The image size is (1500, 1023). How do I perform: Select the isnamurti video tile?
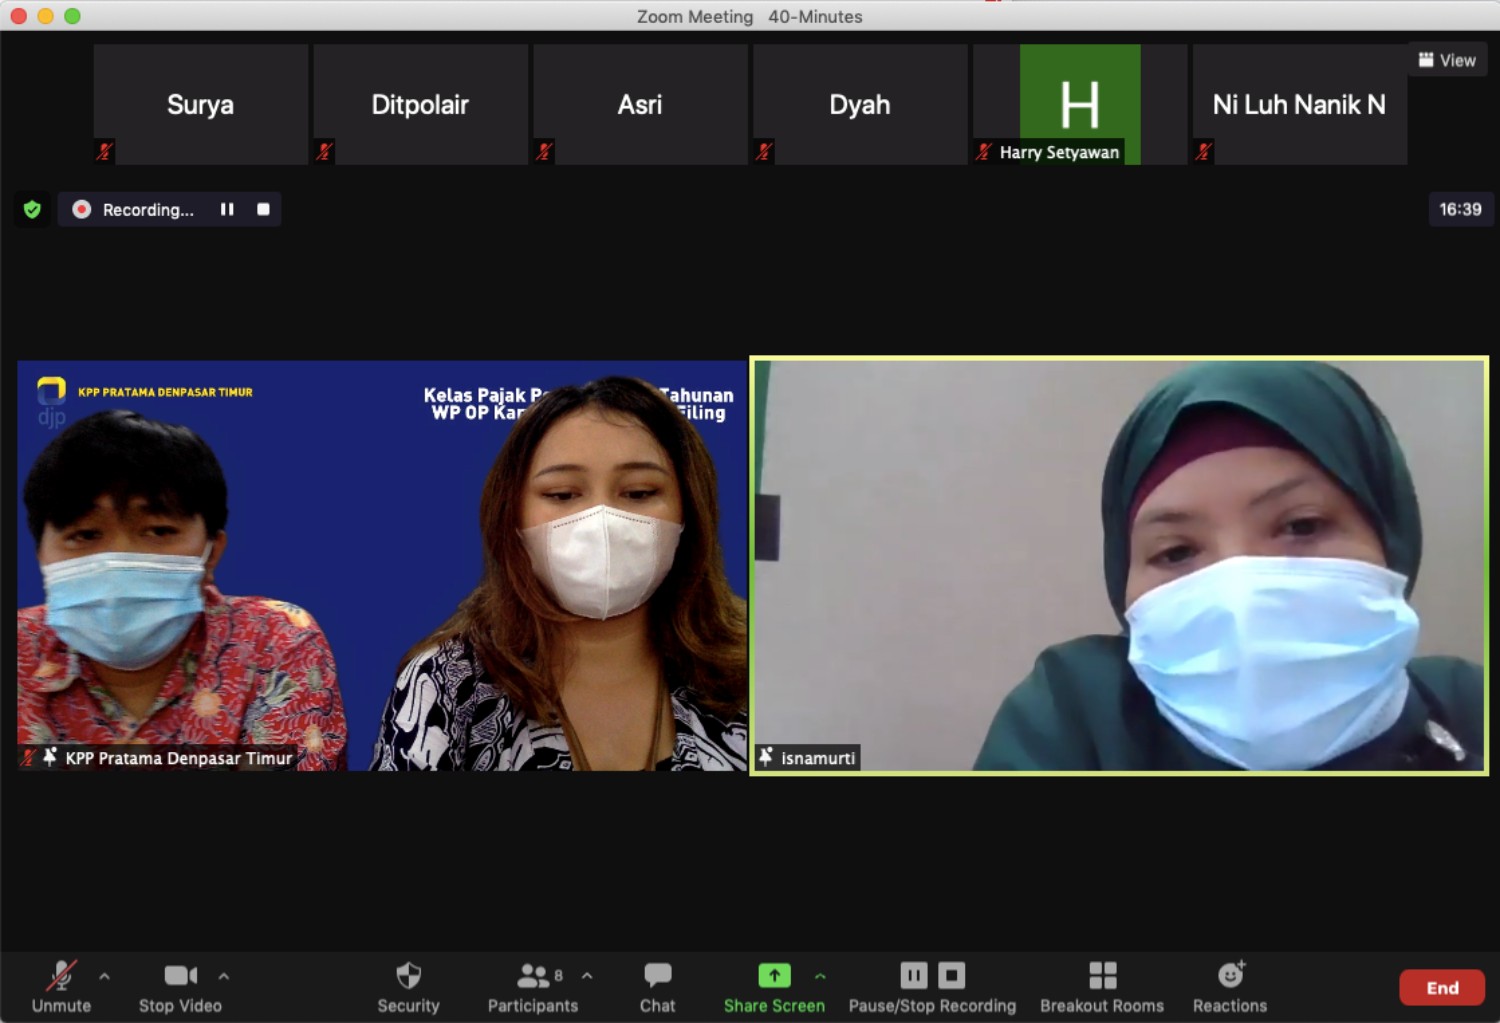tap(1118, 566)
